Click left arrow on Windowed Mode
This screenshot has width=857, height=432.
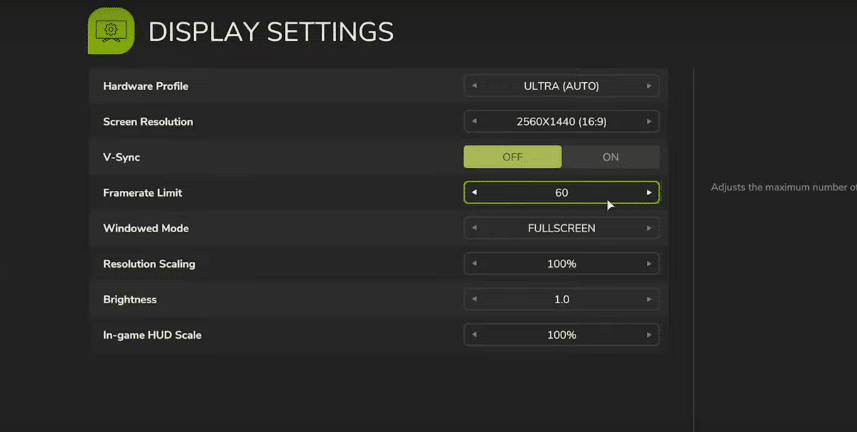474,228
